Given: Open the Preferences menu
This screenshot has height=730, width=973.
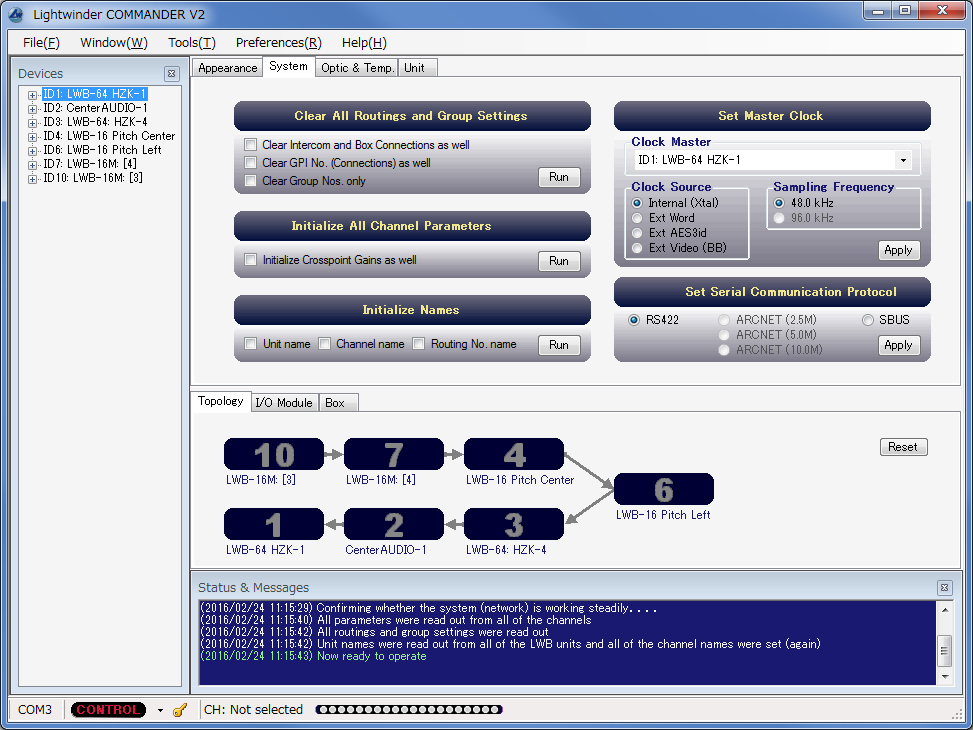Looking at the screenshot, I should 279,42.
